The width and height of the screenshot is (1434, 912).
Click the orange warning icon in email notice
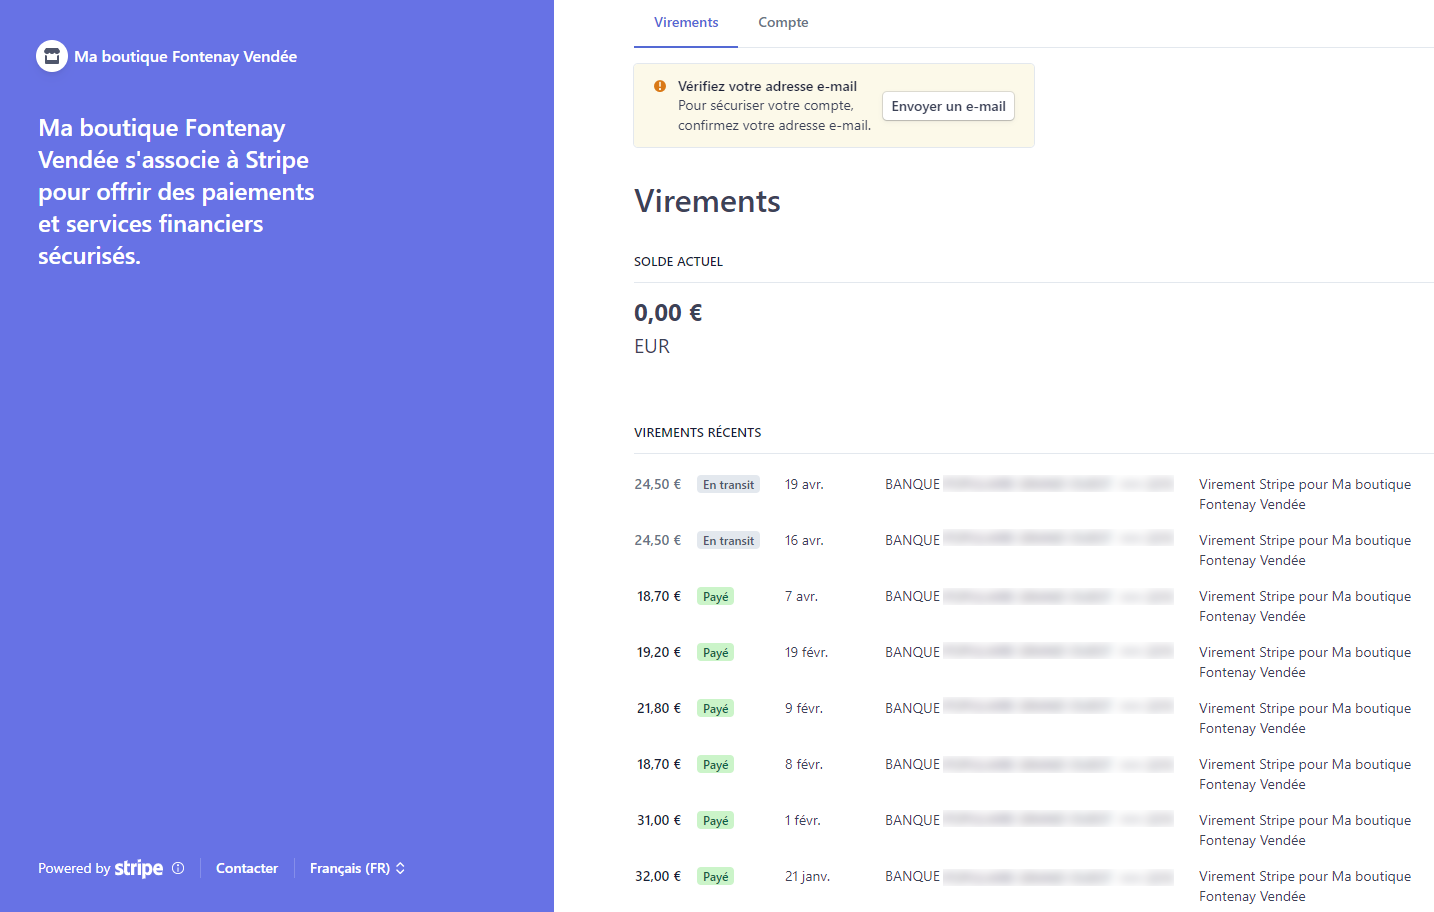point(660,86)
